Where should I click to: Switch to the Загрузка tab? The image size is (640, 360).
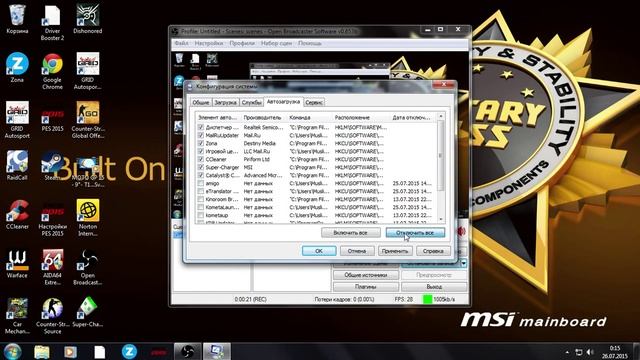point(225,102)
